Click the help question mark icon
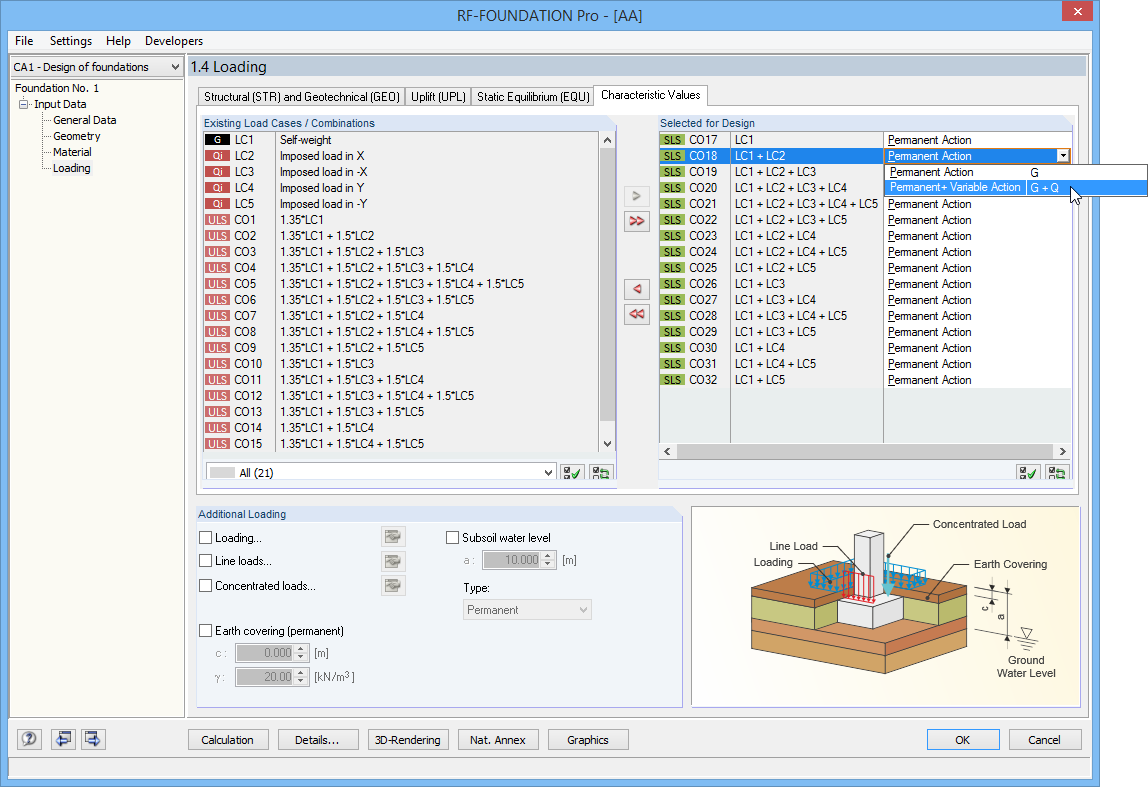 tap(29, 739)
